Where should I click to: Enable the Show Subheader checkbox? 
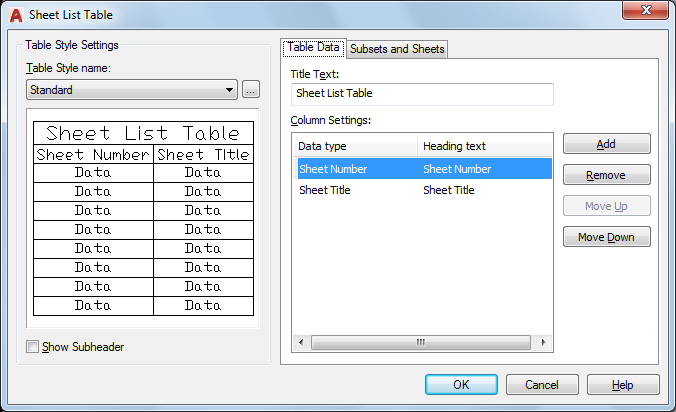tap(33, 347)
